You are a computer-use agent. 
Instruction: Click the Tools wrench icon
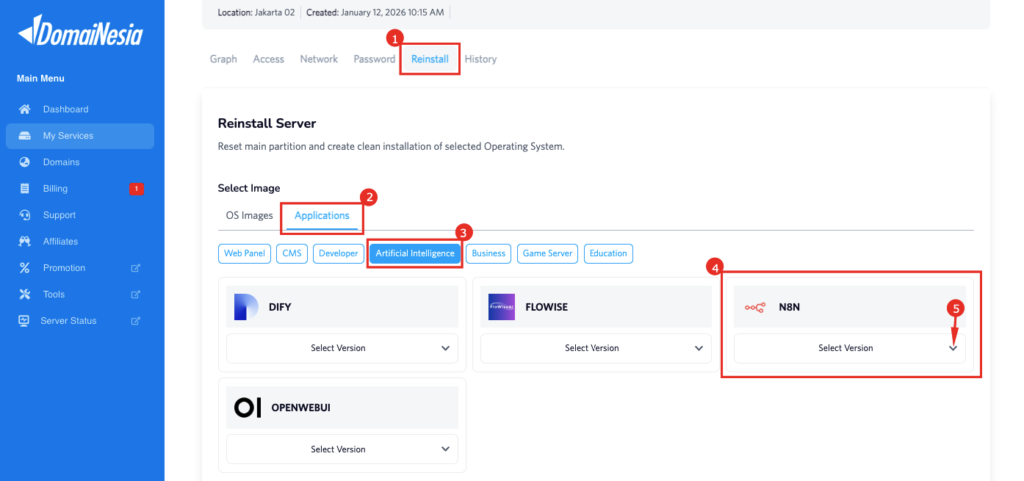click(25, 294)
